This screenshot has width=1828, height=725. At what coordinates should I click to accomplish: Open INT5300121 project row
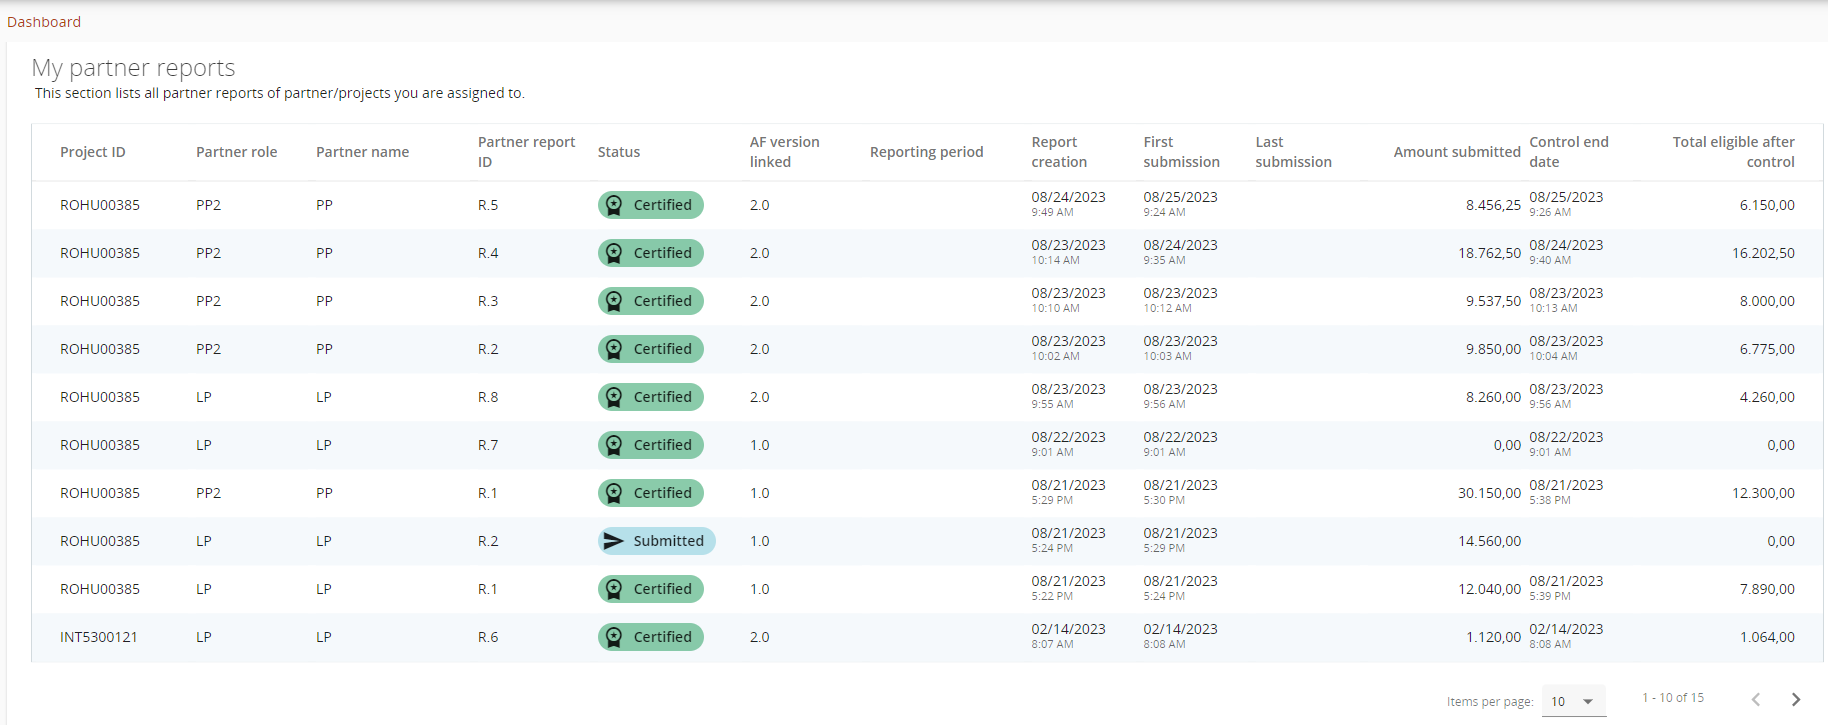(x=99, y=637)
